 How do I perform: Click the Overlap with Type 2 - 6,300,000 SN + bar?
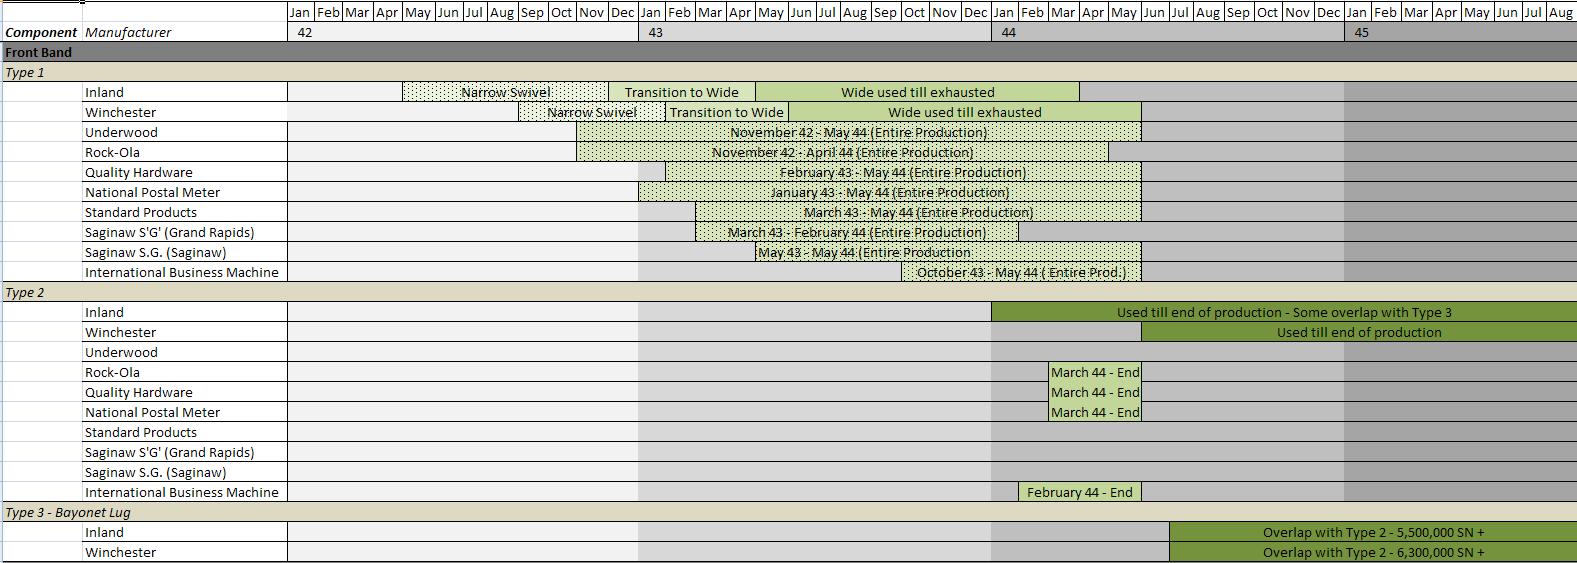click(x=1373, y=552)
